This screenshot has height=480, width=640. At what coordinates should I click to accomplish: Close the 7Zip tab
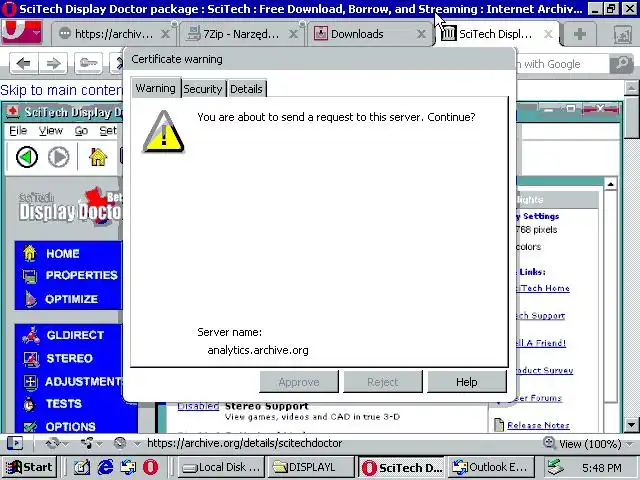293,34
